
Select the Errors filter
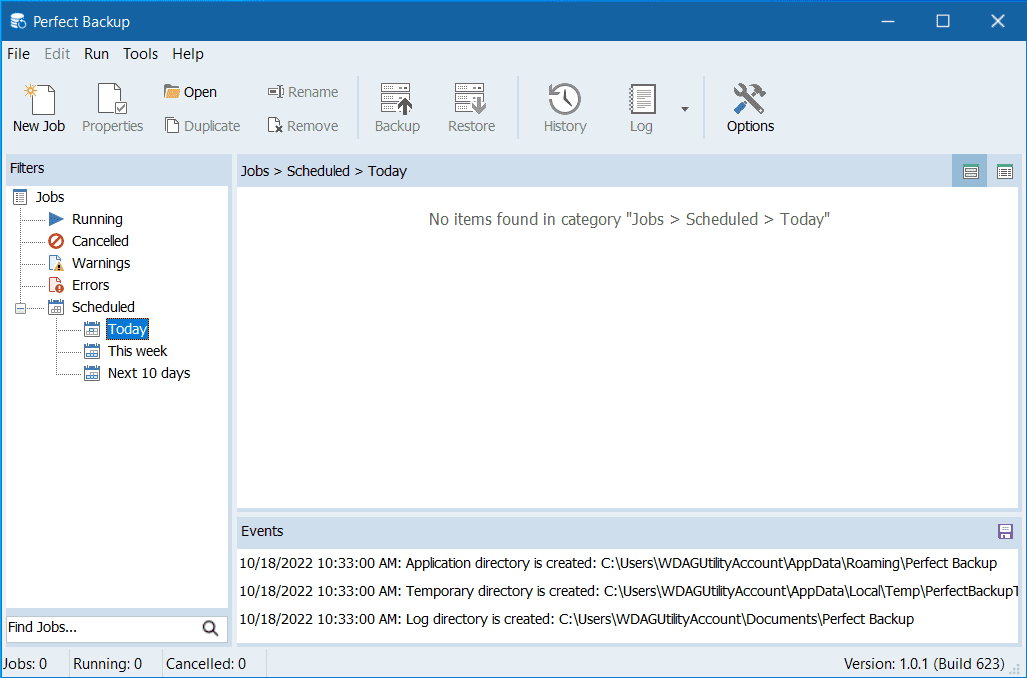(x=90, y=285)
